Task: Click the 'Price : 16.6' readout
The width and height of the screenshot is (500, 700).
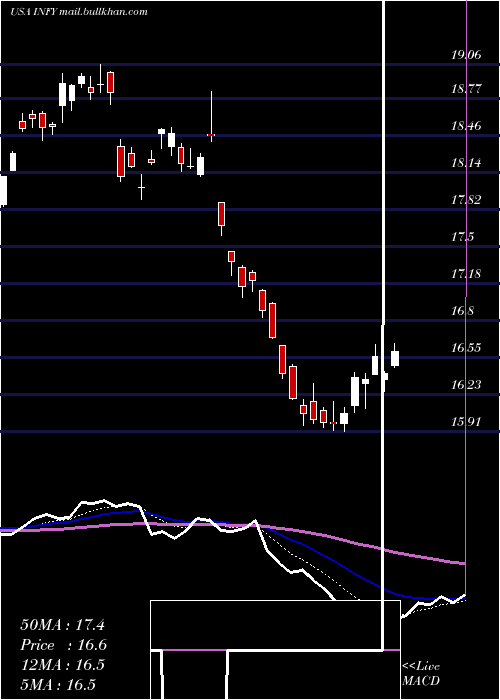Action: [64, 645]
